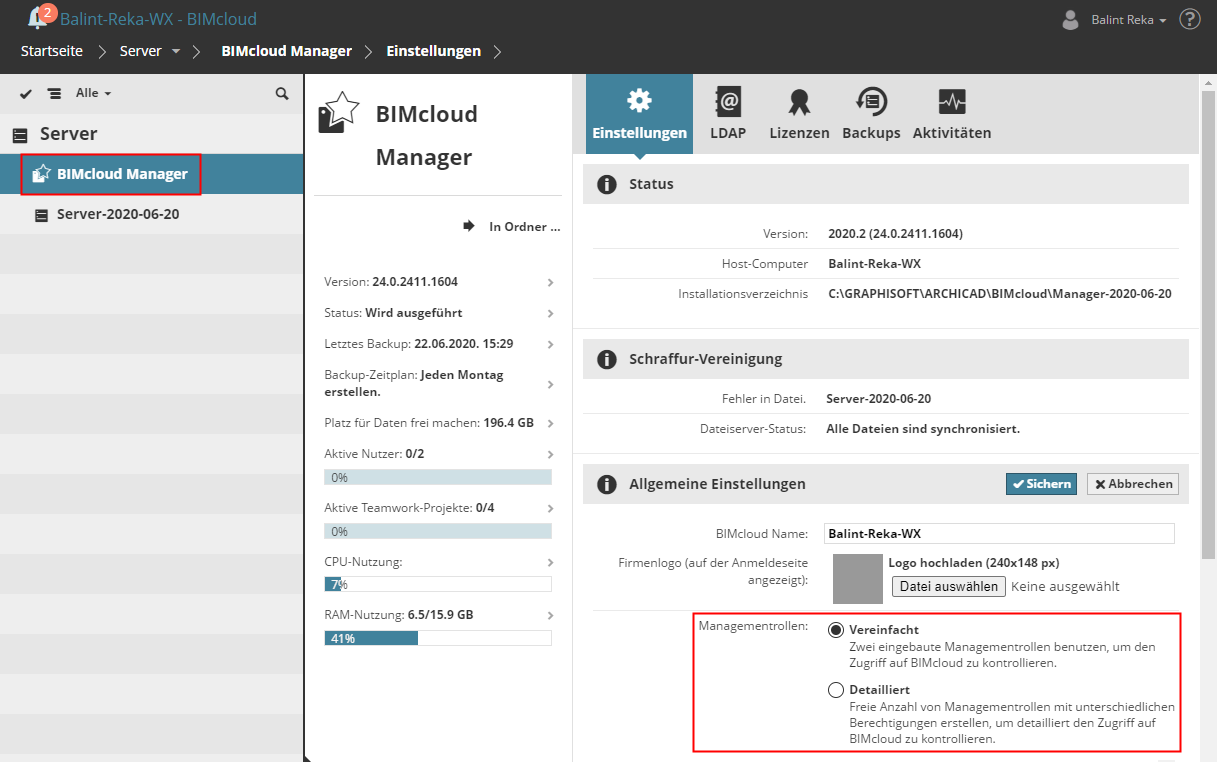Click the Schraffur-Vereinigung info icon

click(606, 359)
